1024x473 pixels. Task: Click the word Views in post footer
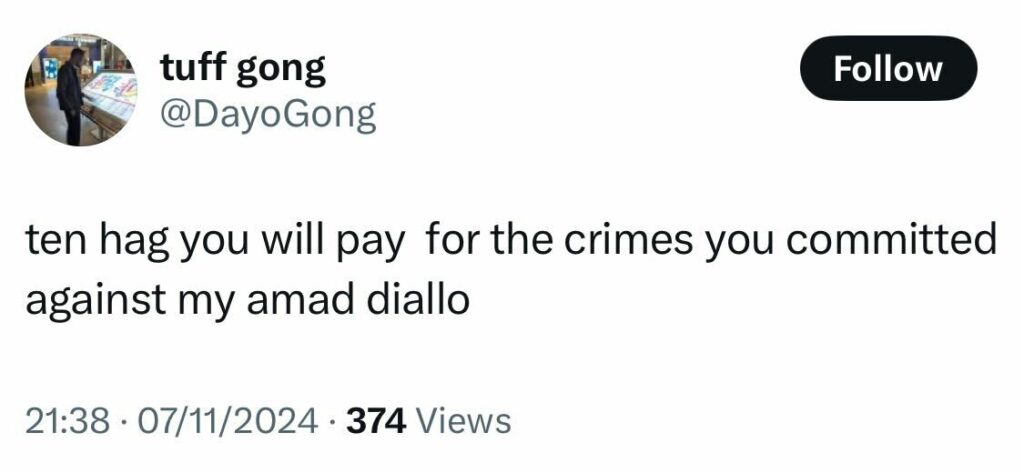[463, 420]
